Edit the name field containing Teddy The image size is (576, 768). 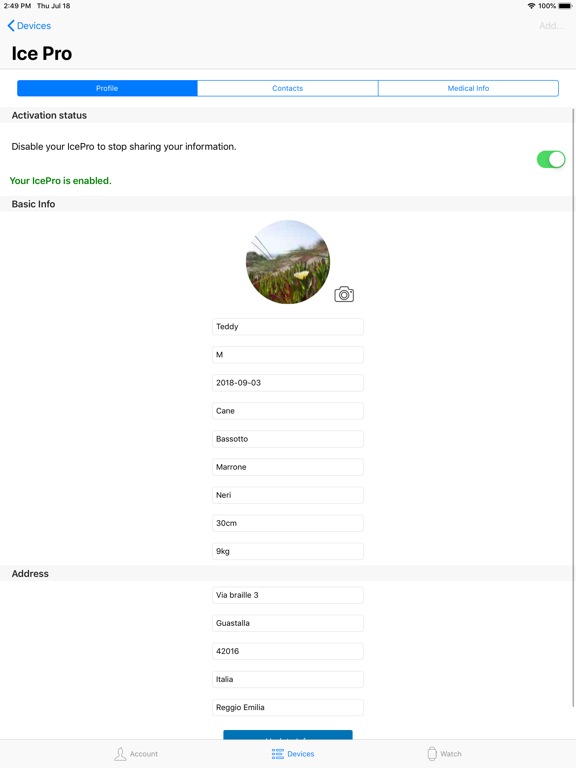click(x=288, y=327)
